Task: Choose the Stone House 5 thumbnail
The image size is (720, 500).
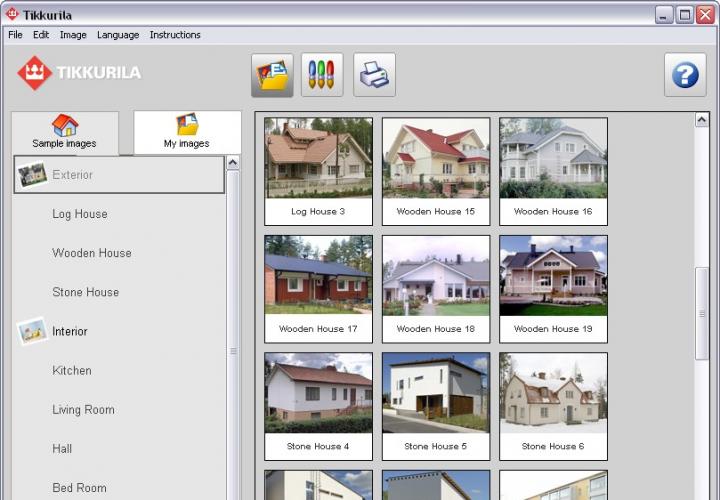Action: coord(436,406)
